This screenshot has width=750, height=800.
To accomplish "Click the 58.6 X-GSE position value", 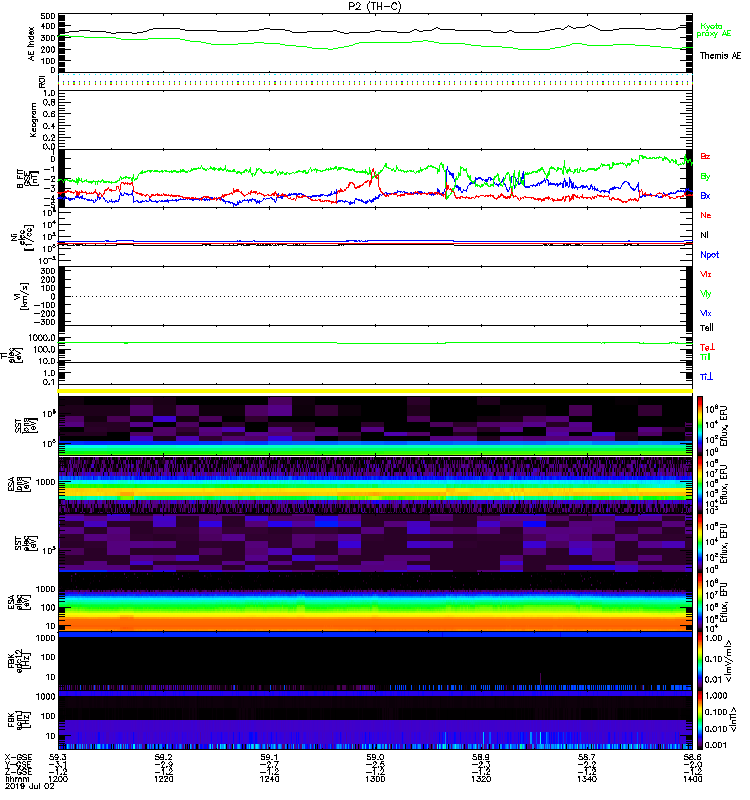I will pos(692,757).
